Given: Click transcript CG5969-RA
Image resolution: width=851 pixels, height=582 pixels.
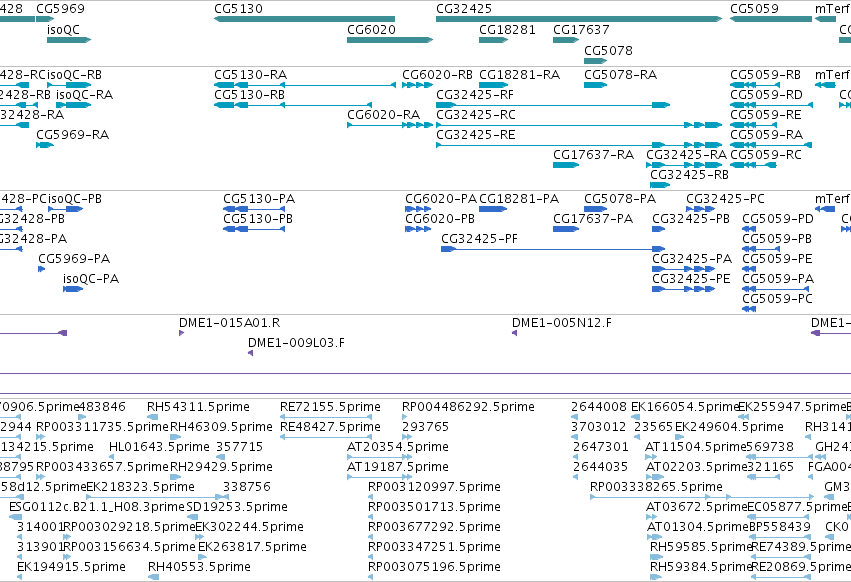Looking at the screenshot, I should tap(45, 145).
